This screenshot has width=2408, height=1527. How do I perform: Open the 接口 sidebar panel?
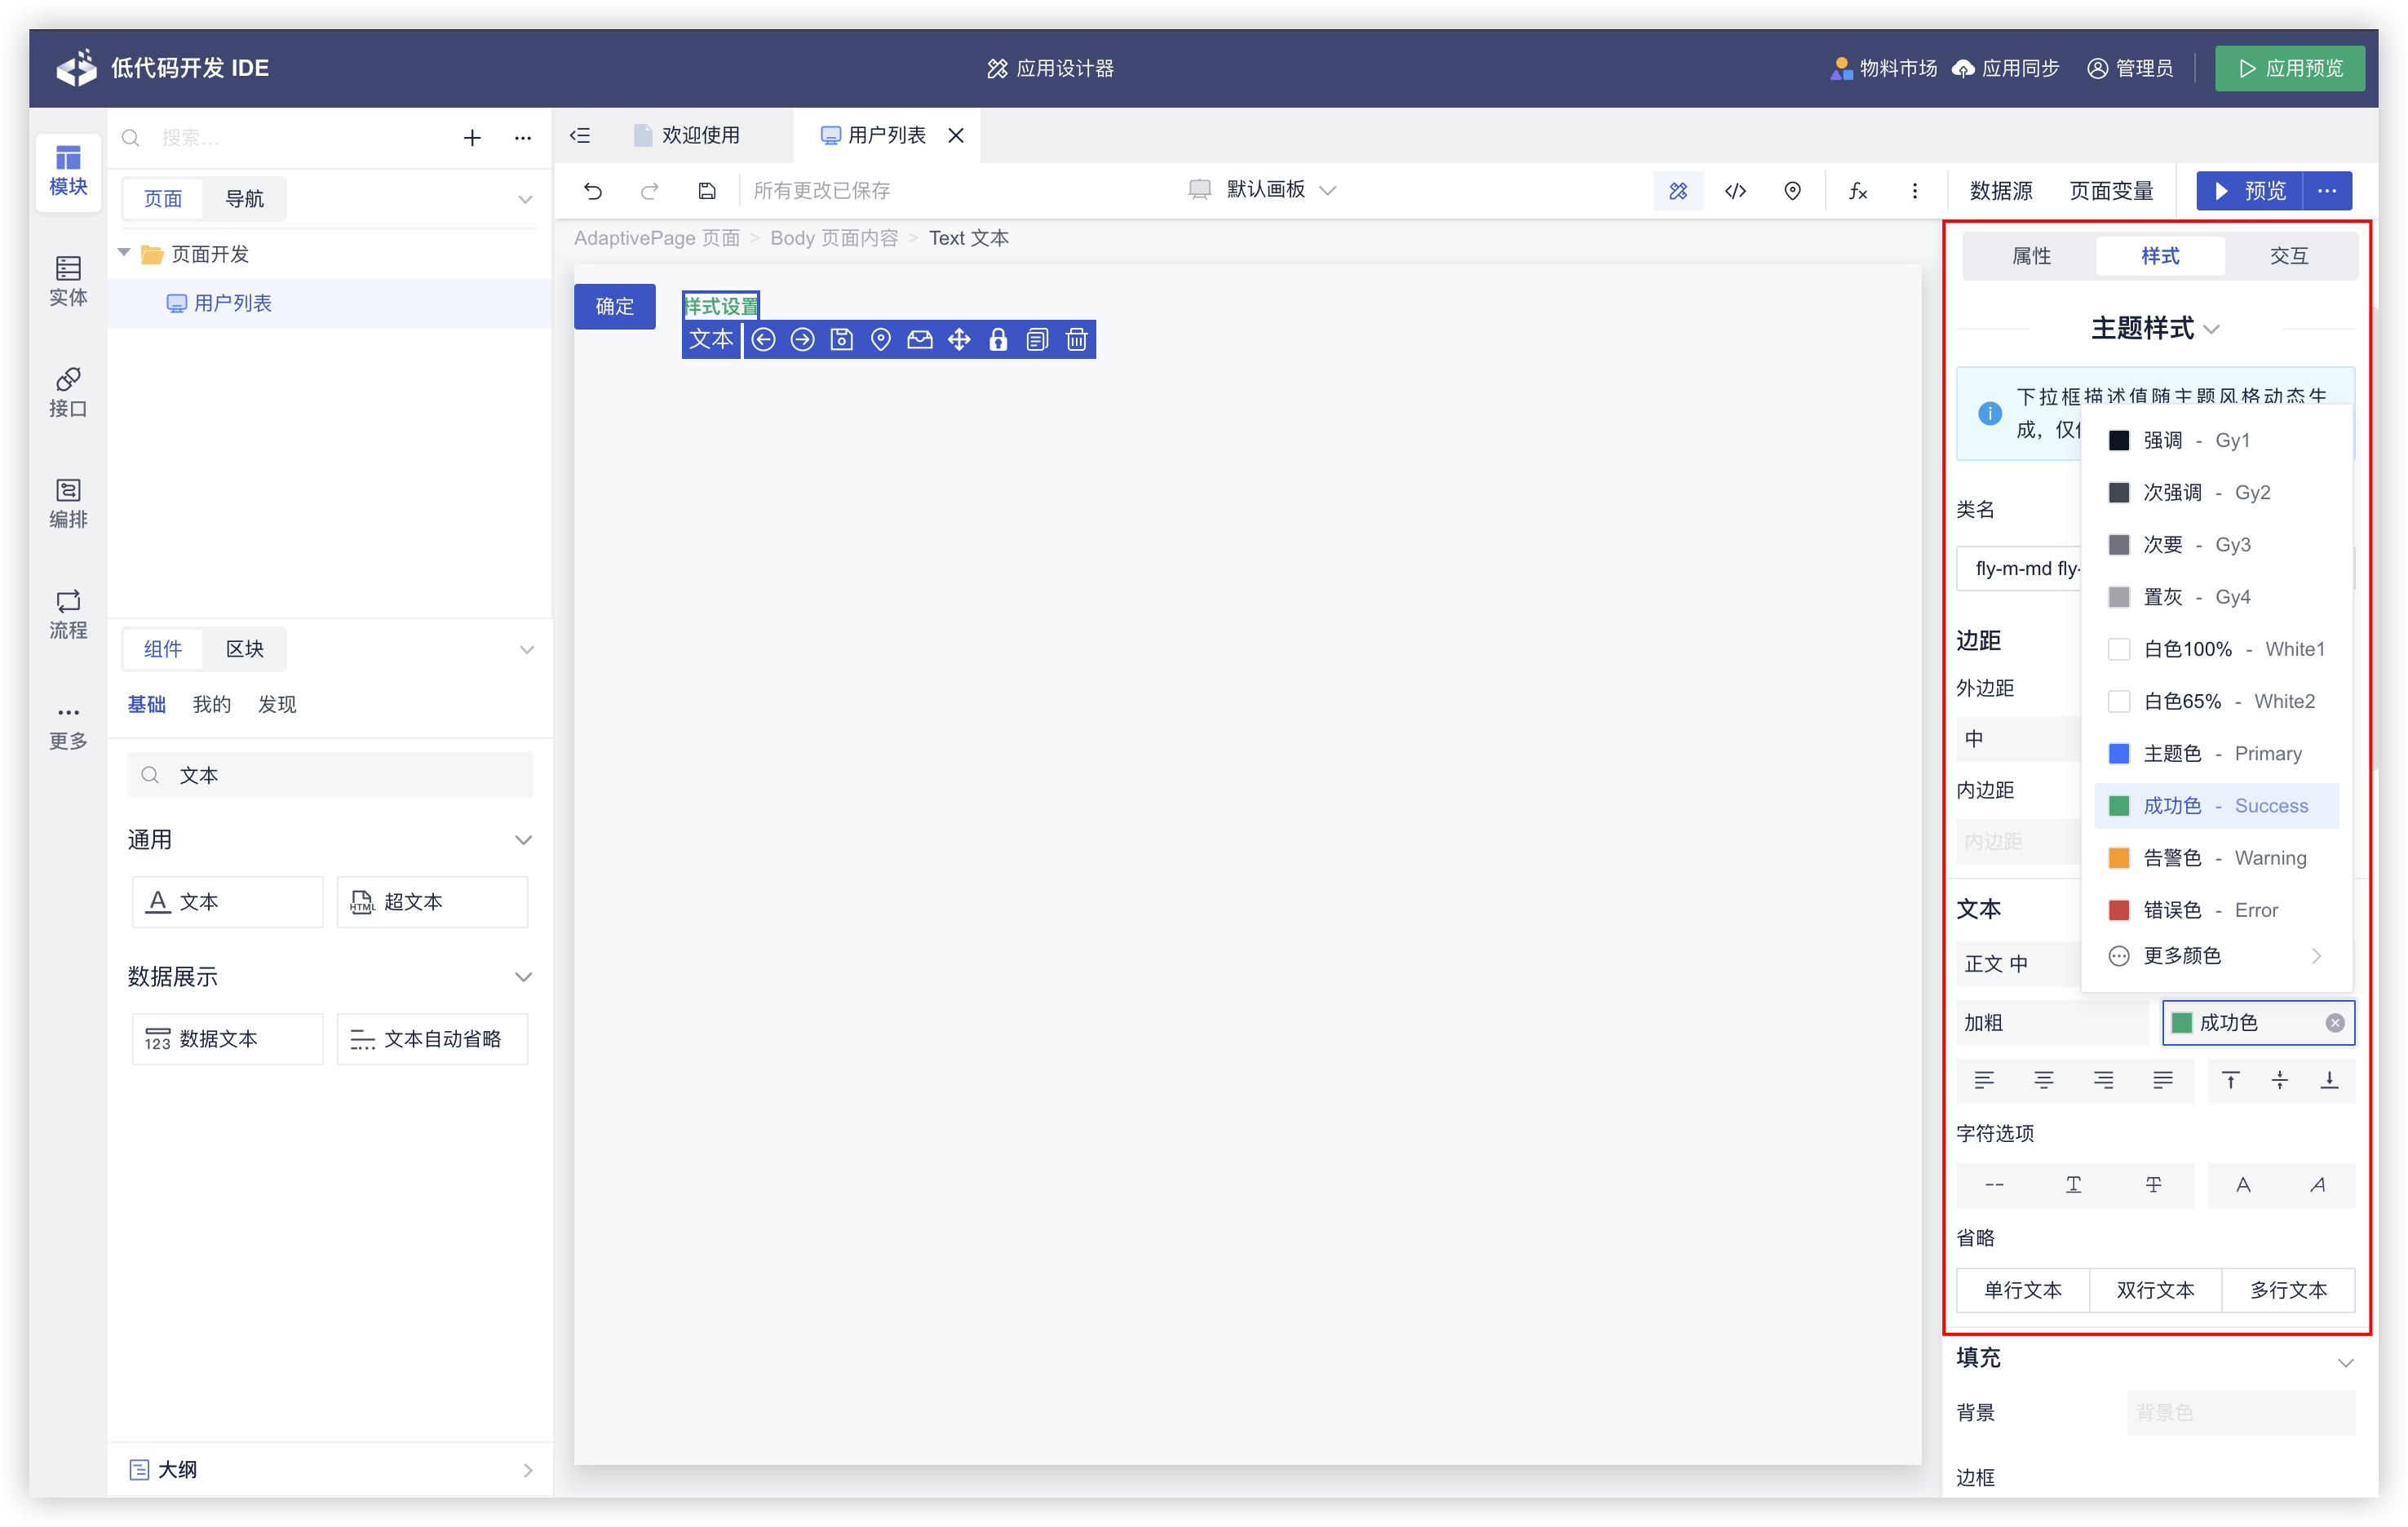tap(68, 391)
